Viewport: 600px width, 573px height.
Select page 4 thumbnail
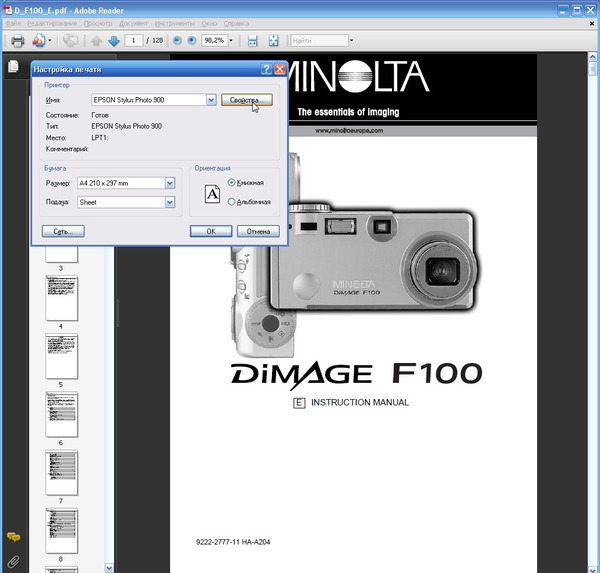pyautogui.click(x=61, y=298)
